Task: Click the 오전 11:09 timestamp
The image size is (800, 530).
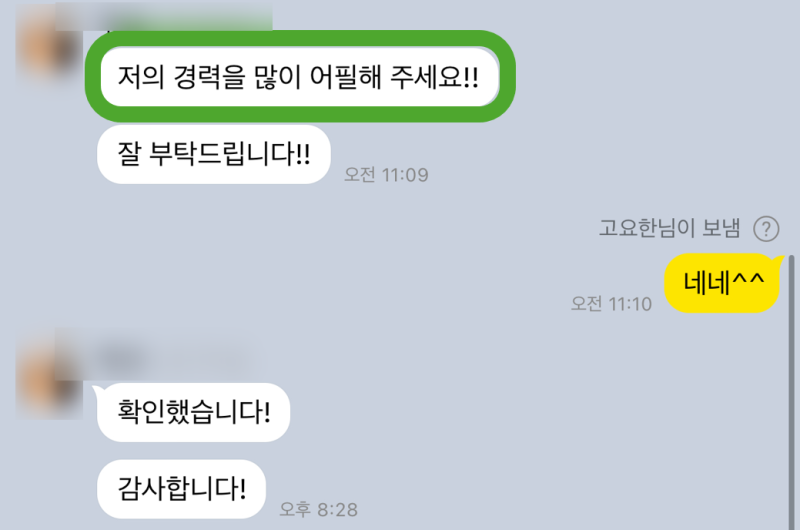Action: (386, 175)
